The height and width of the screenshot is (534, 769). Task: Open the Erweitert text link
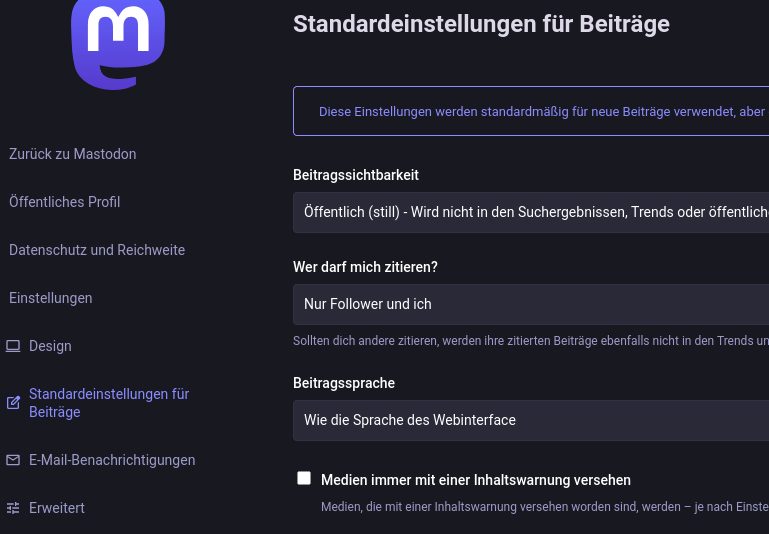[57, 508]
